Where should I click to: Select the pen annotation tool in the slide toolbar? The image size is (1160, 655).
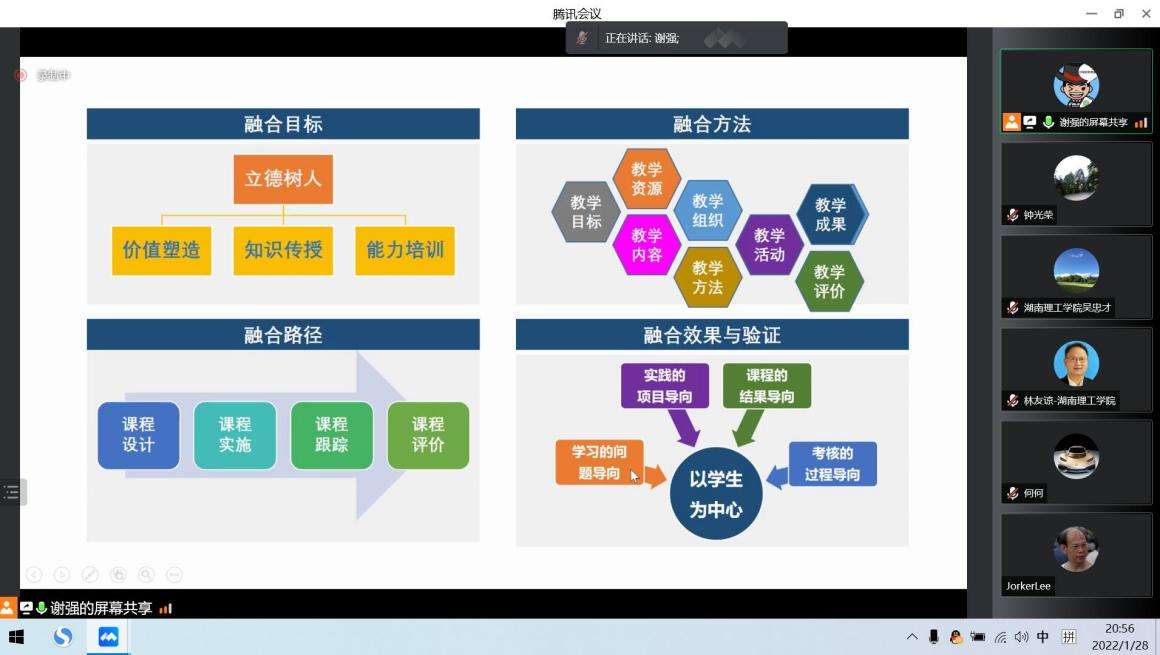(x=90, y=574)
